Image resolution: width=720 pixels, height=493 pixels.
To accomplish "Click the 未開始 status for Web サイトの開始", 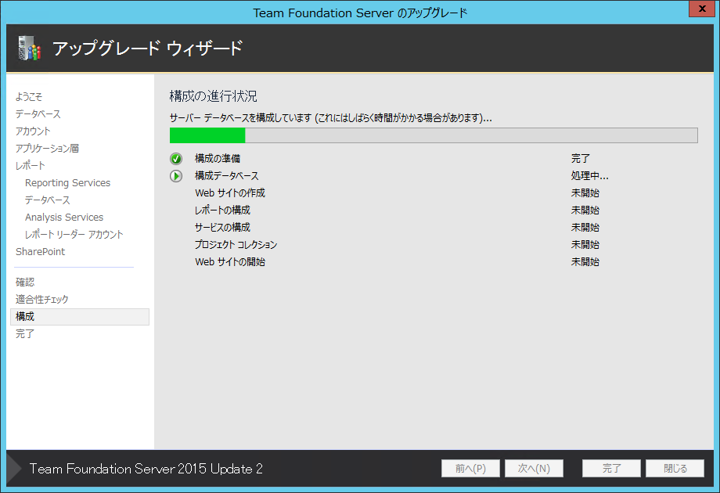I will coord(585,262).
